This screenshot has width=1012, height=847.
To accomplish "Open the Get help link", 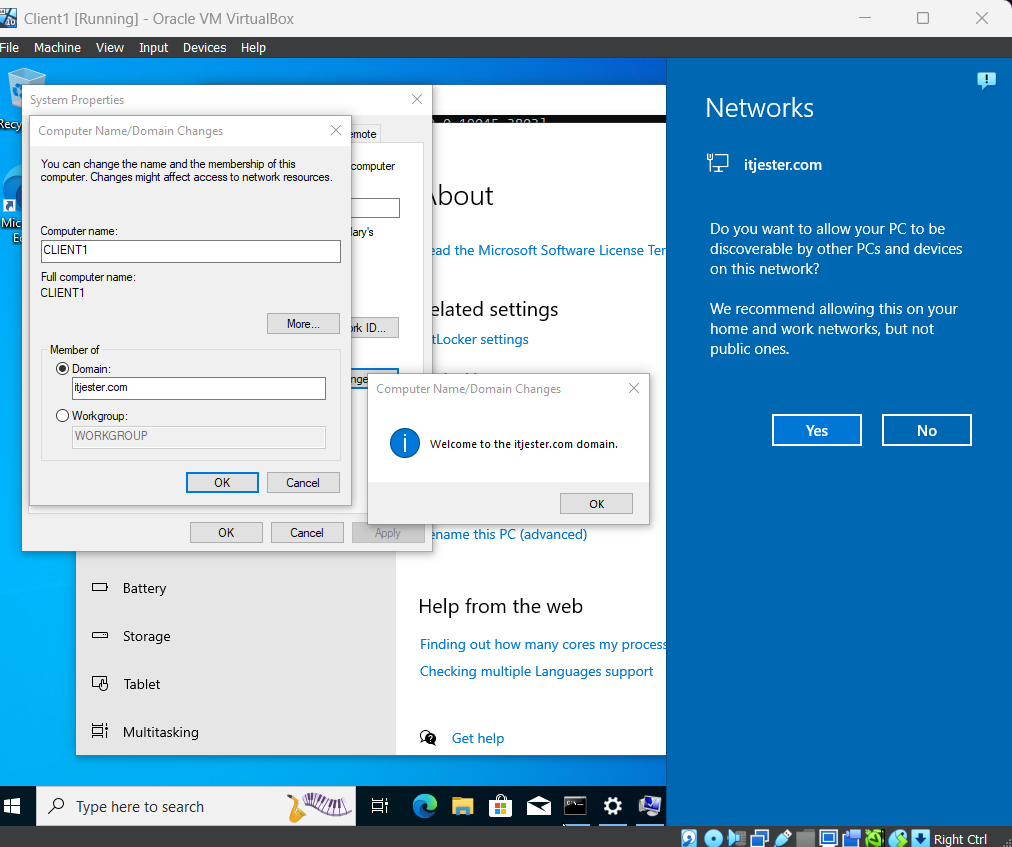I will click(x=478, y=738).
